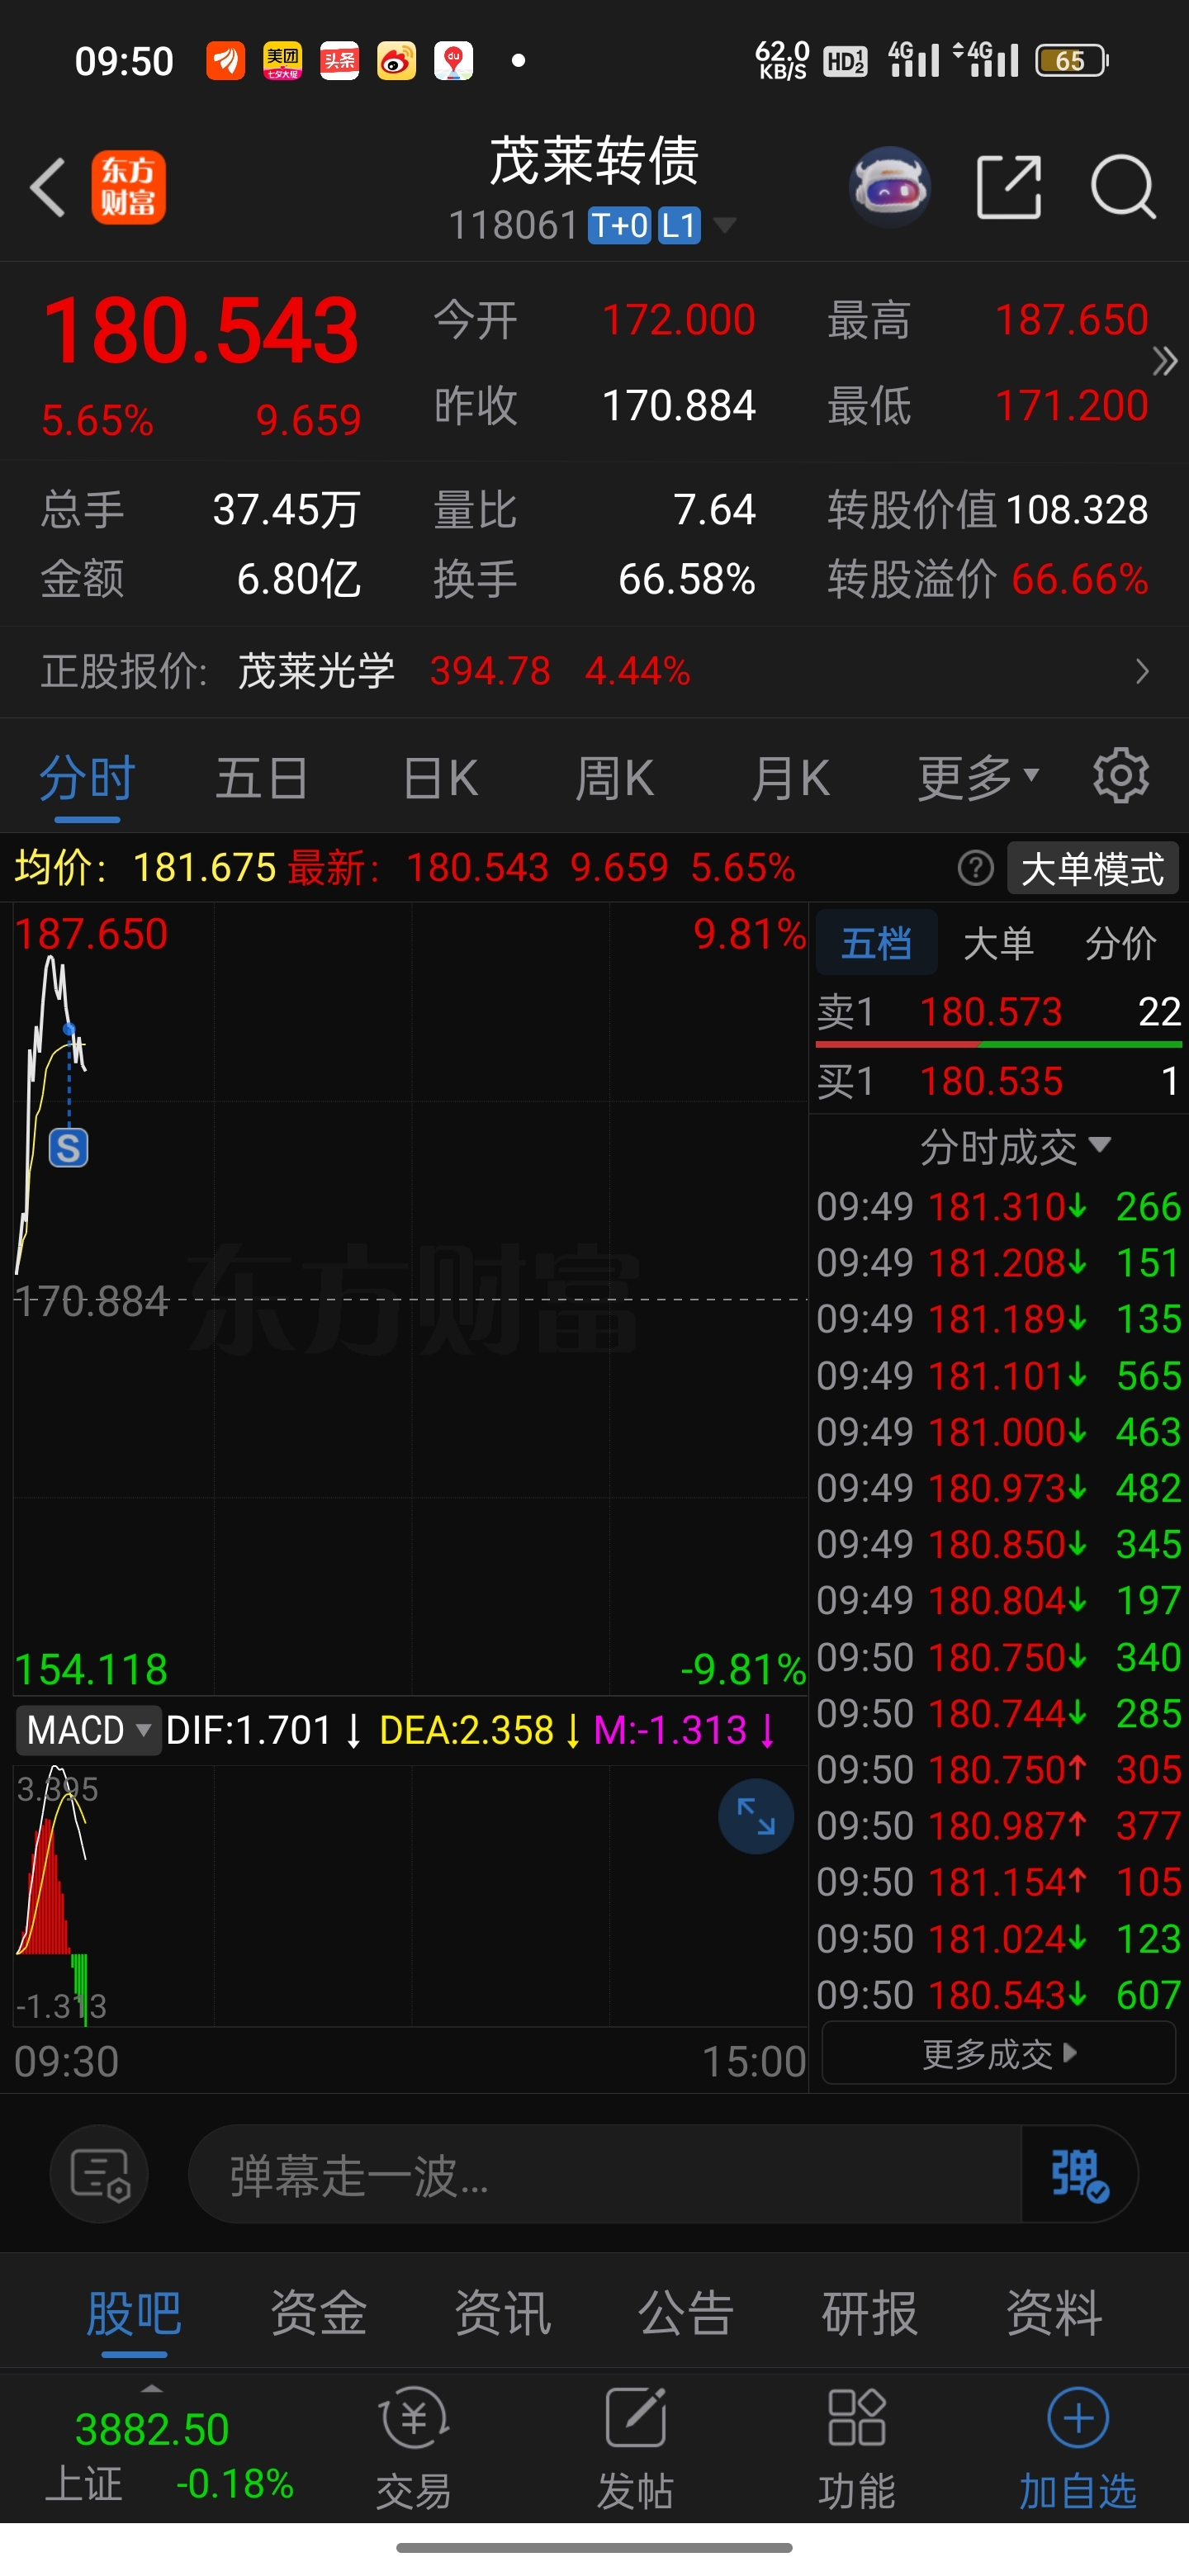The image size is (1189, 2576).
Task: Tap the 发帖 post icon
Action: pos(635,2448)
